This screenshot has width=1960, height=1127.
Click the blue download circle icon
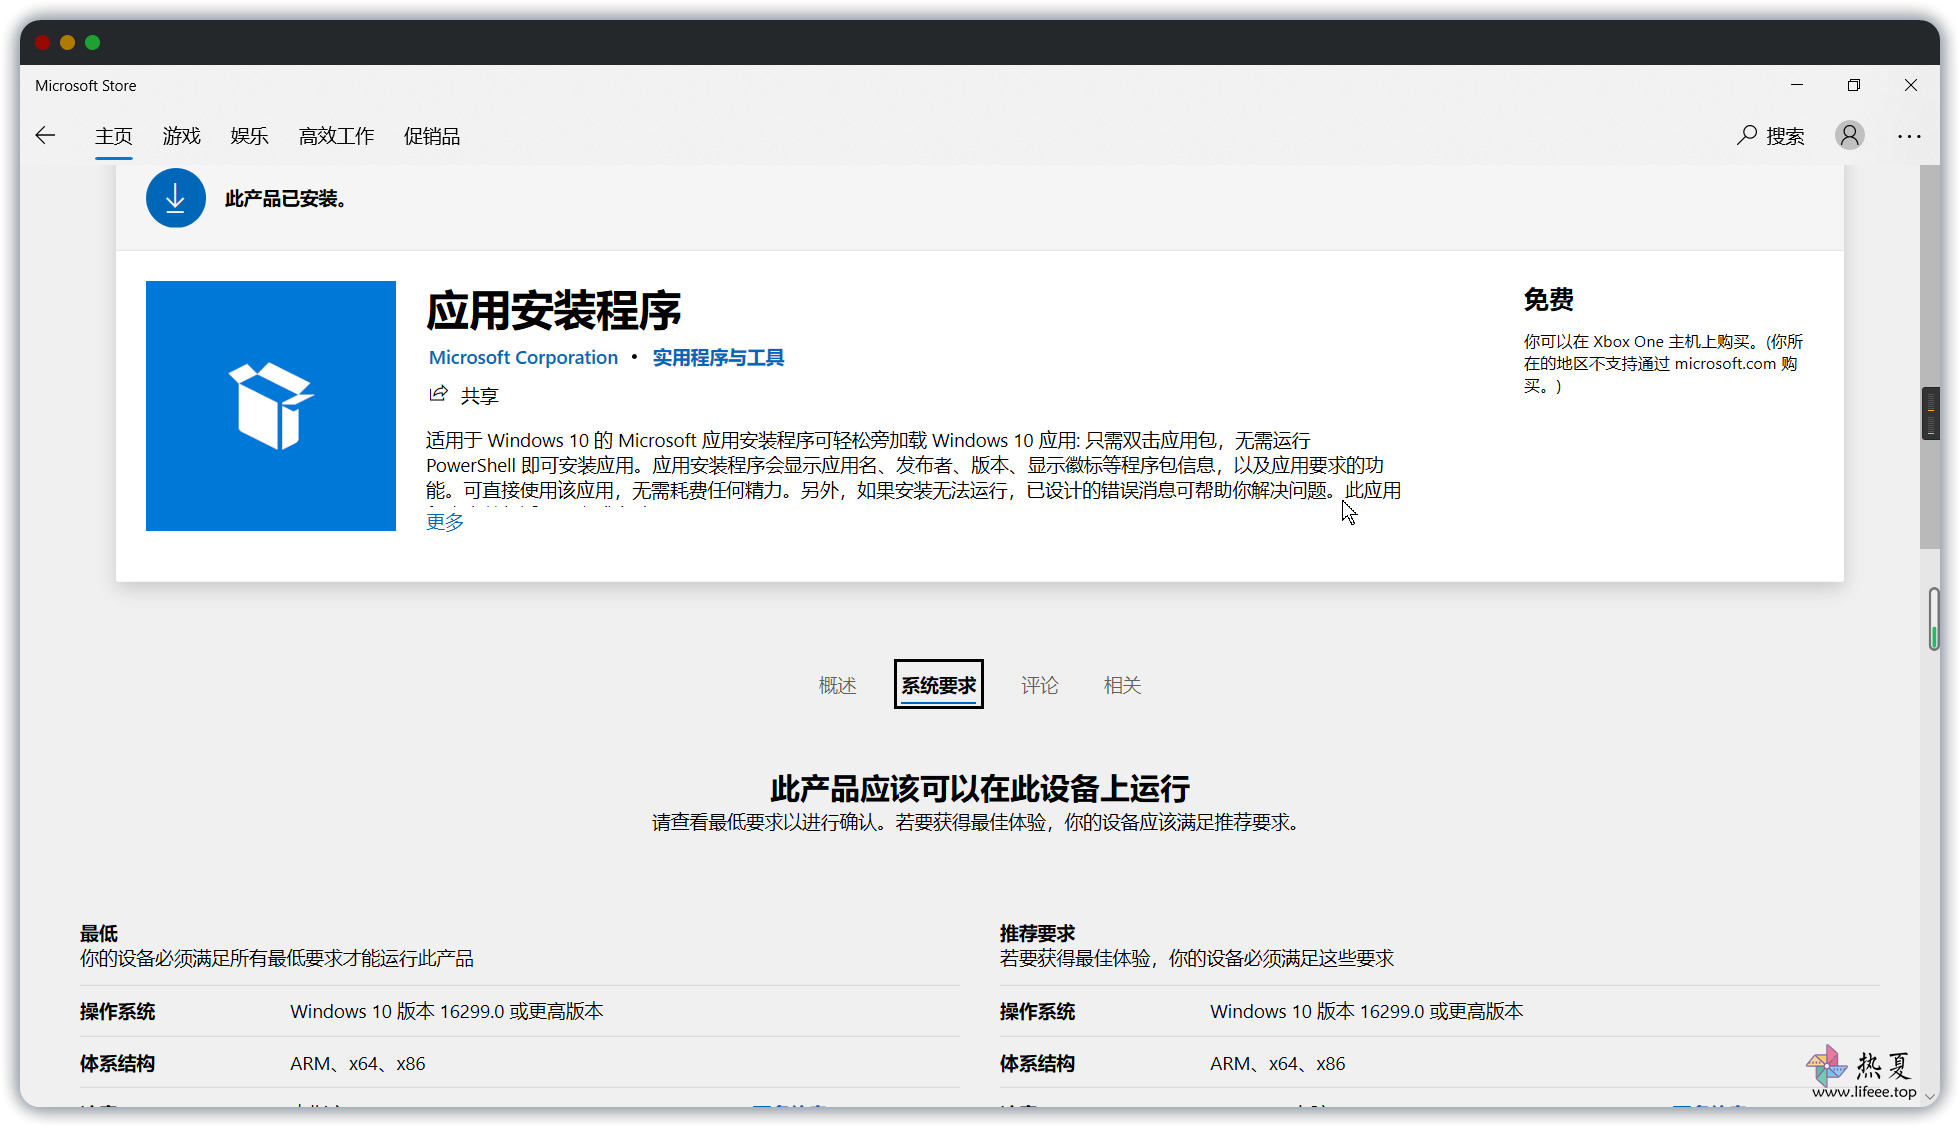point(176,198)
